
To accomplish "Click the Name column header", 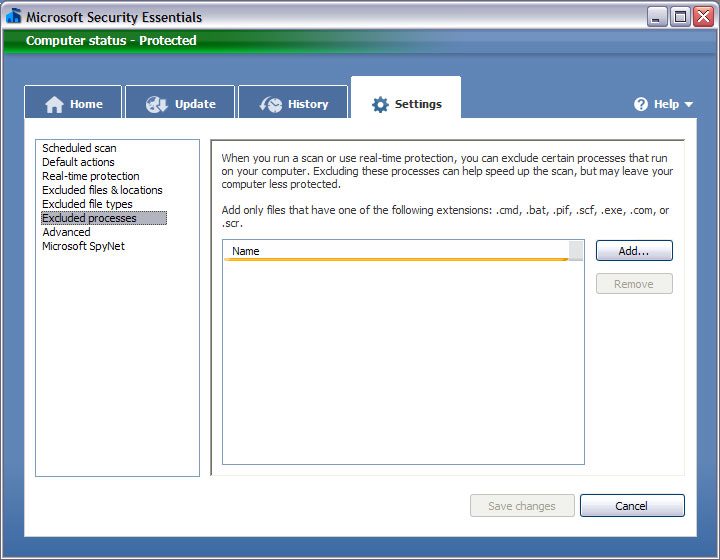I will tap(396, 251).
